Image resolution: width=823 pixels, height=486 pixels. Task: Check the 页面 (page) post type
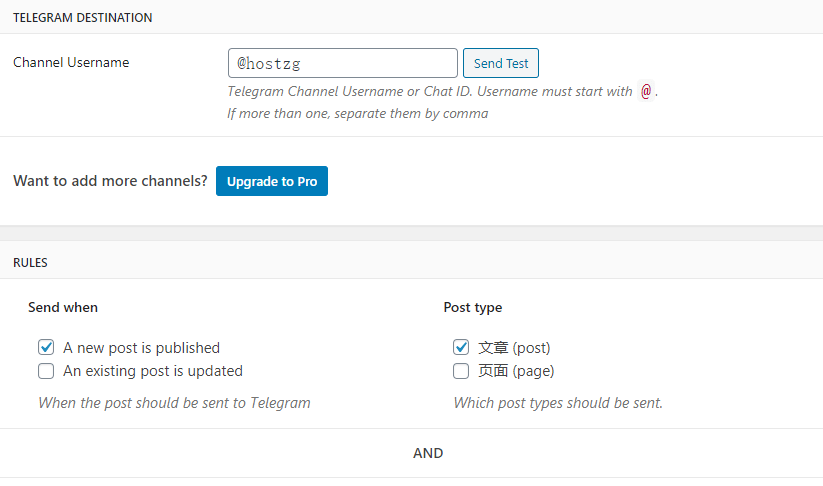461,371
